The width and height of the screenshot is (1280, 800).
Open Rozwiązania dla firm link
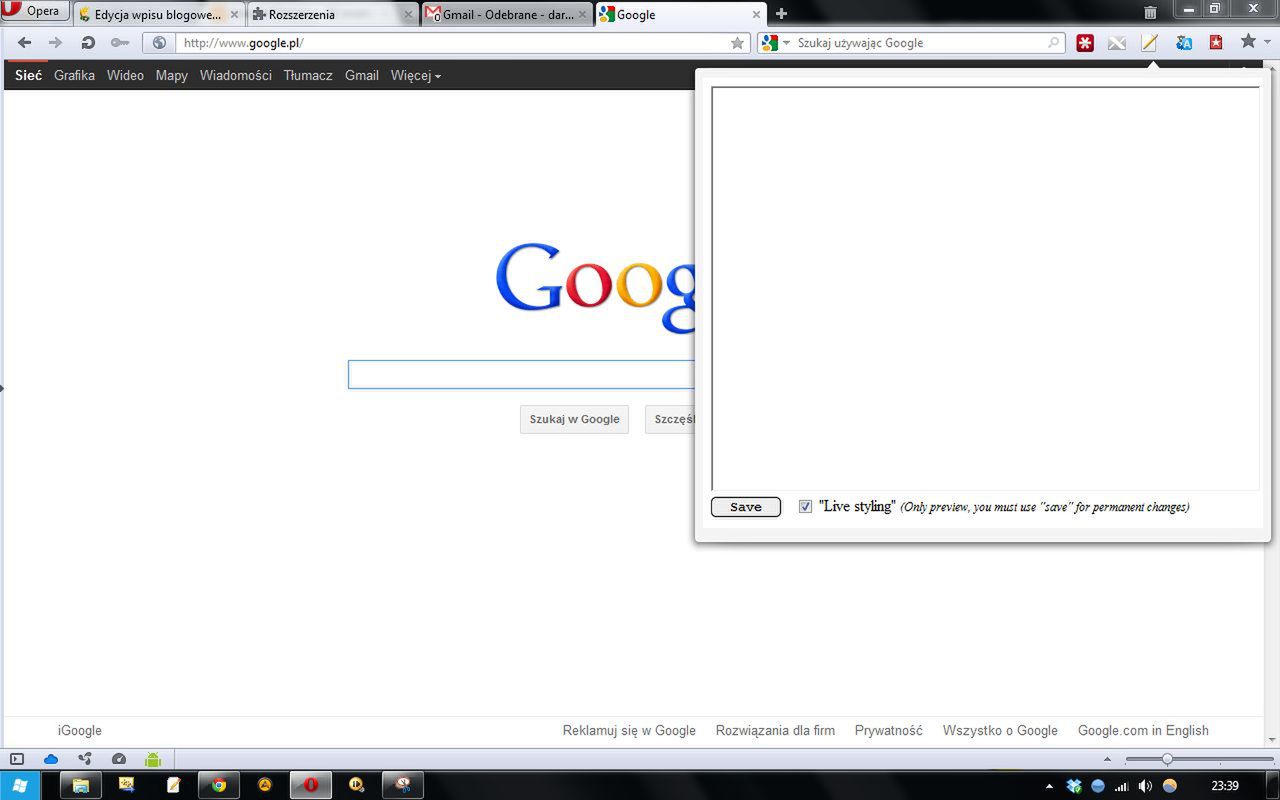tap(775, 730)
